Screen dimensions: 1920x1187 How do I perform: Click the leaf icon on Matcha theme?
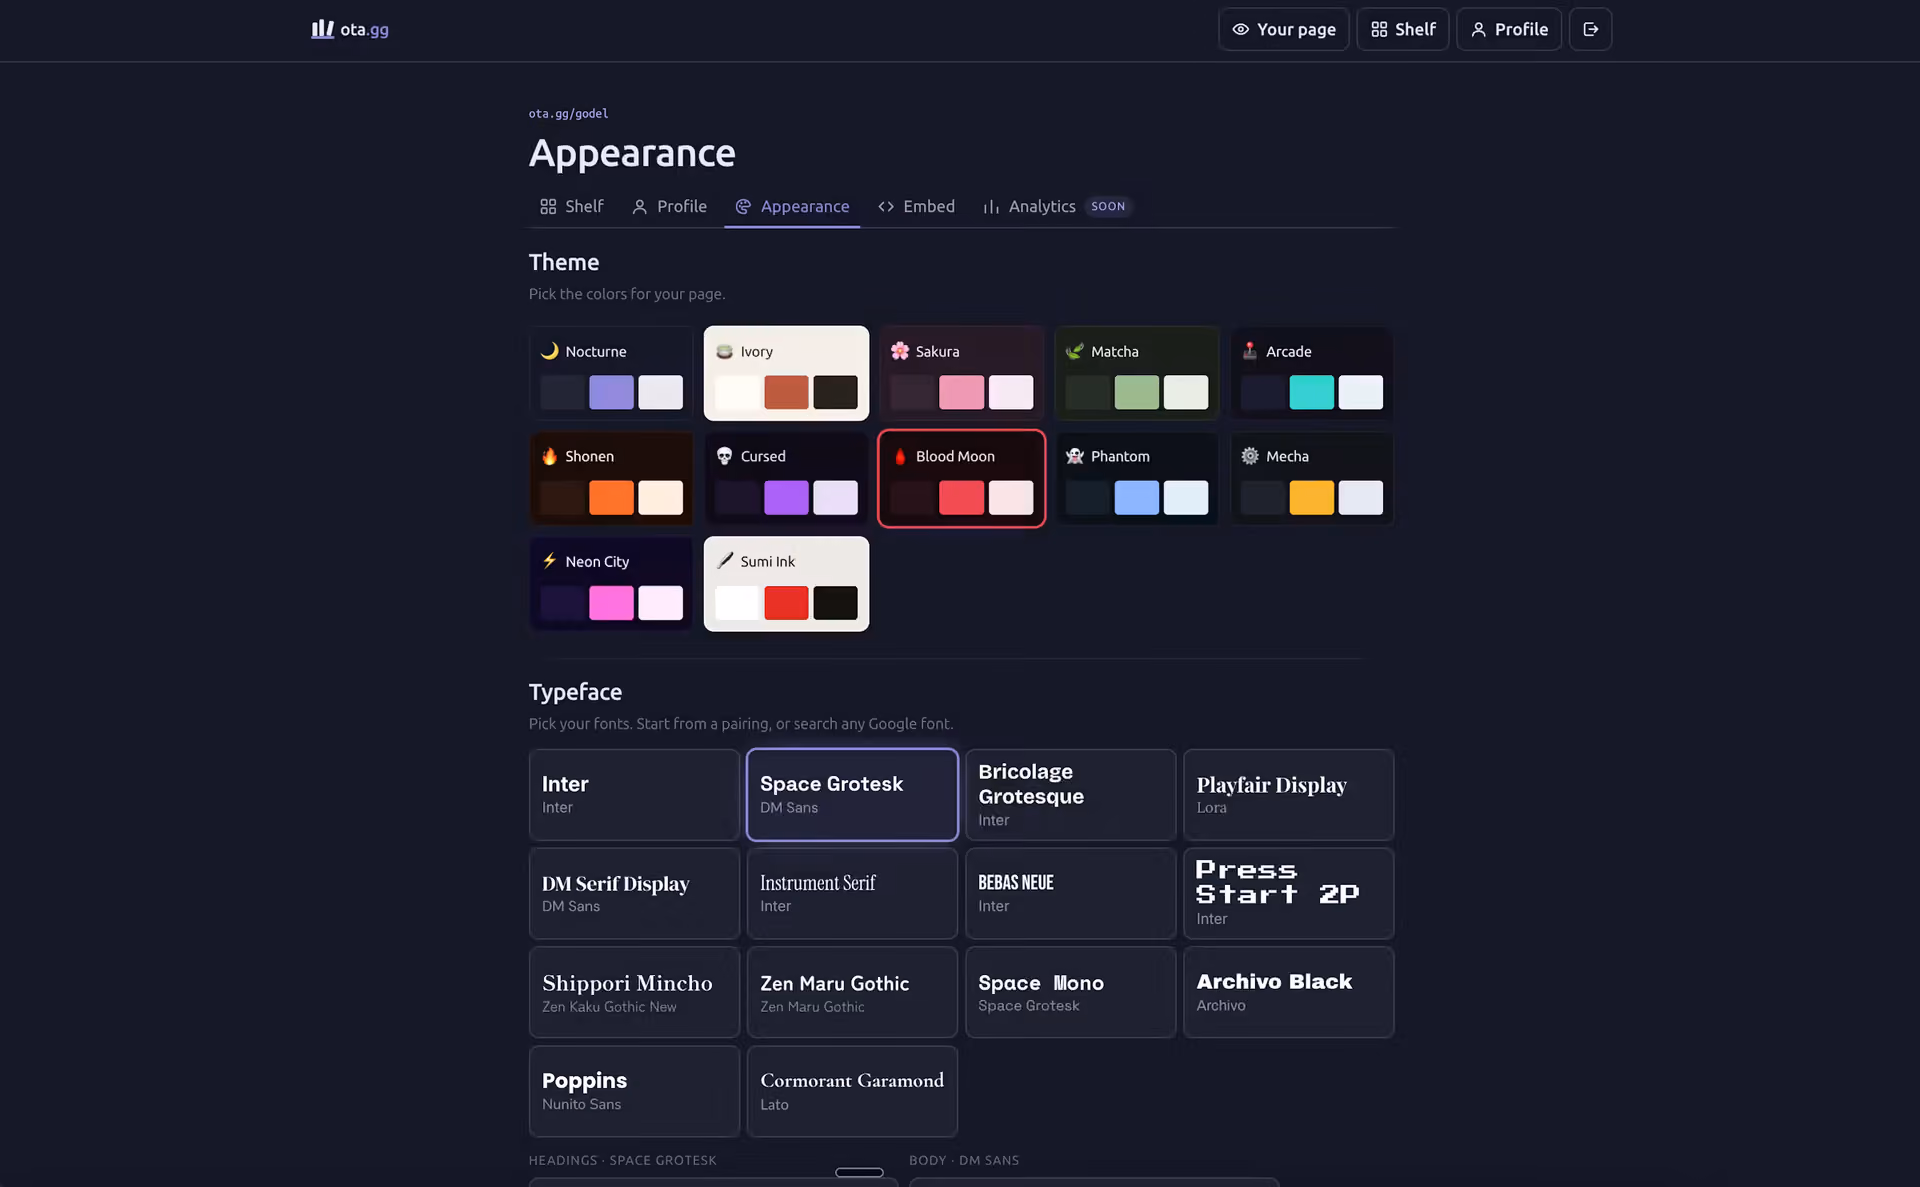click(x=1075, y=351)
